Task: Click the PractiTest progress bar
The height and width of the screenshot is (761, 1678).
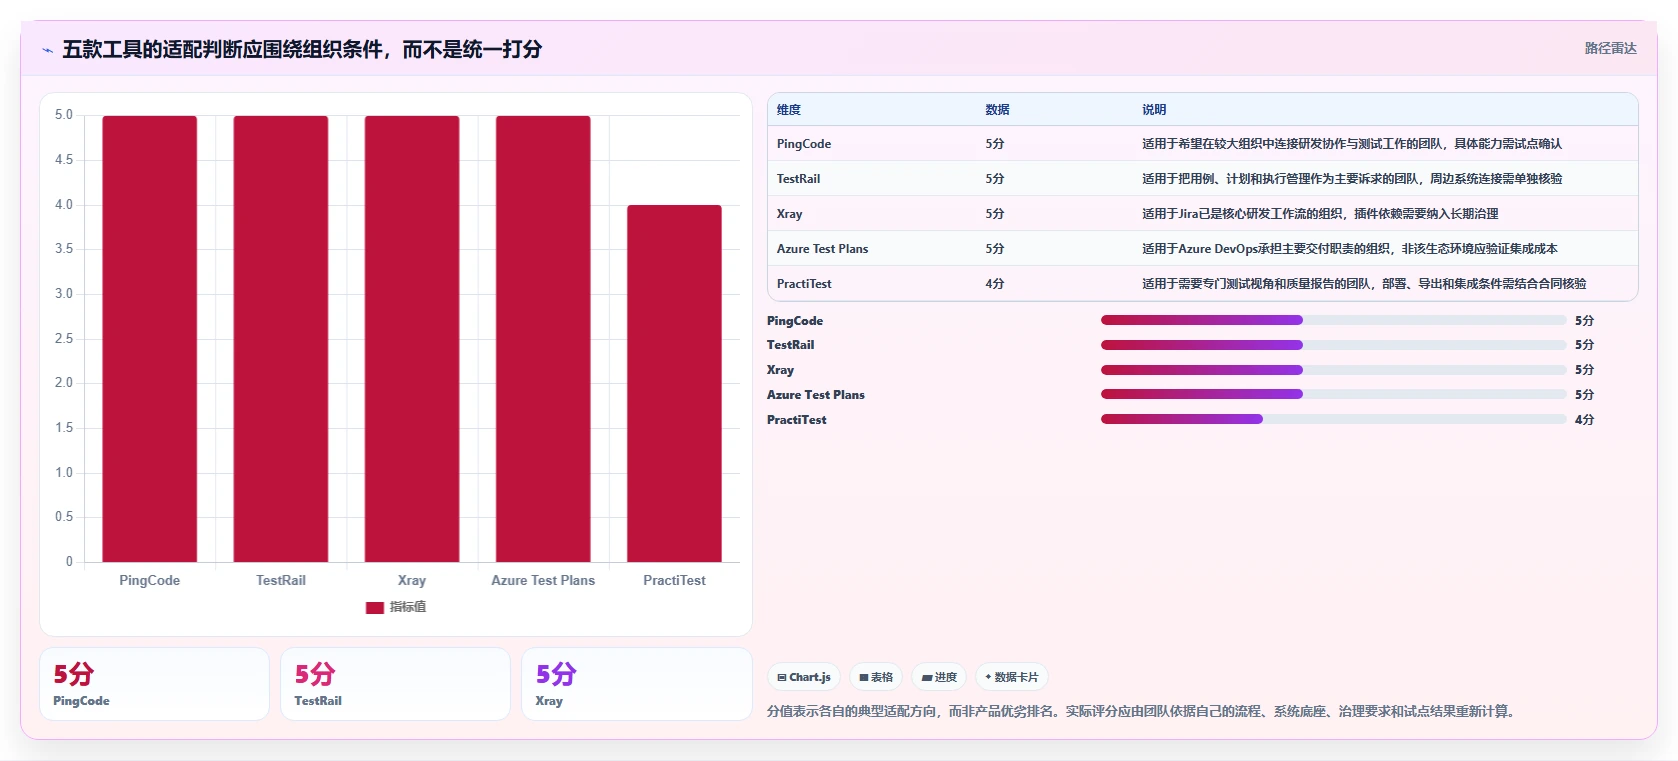Action: [1333, 419]
